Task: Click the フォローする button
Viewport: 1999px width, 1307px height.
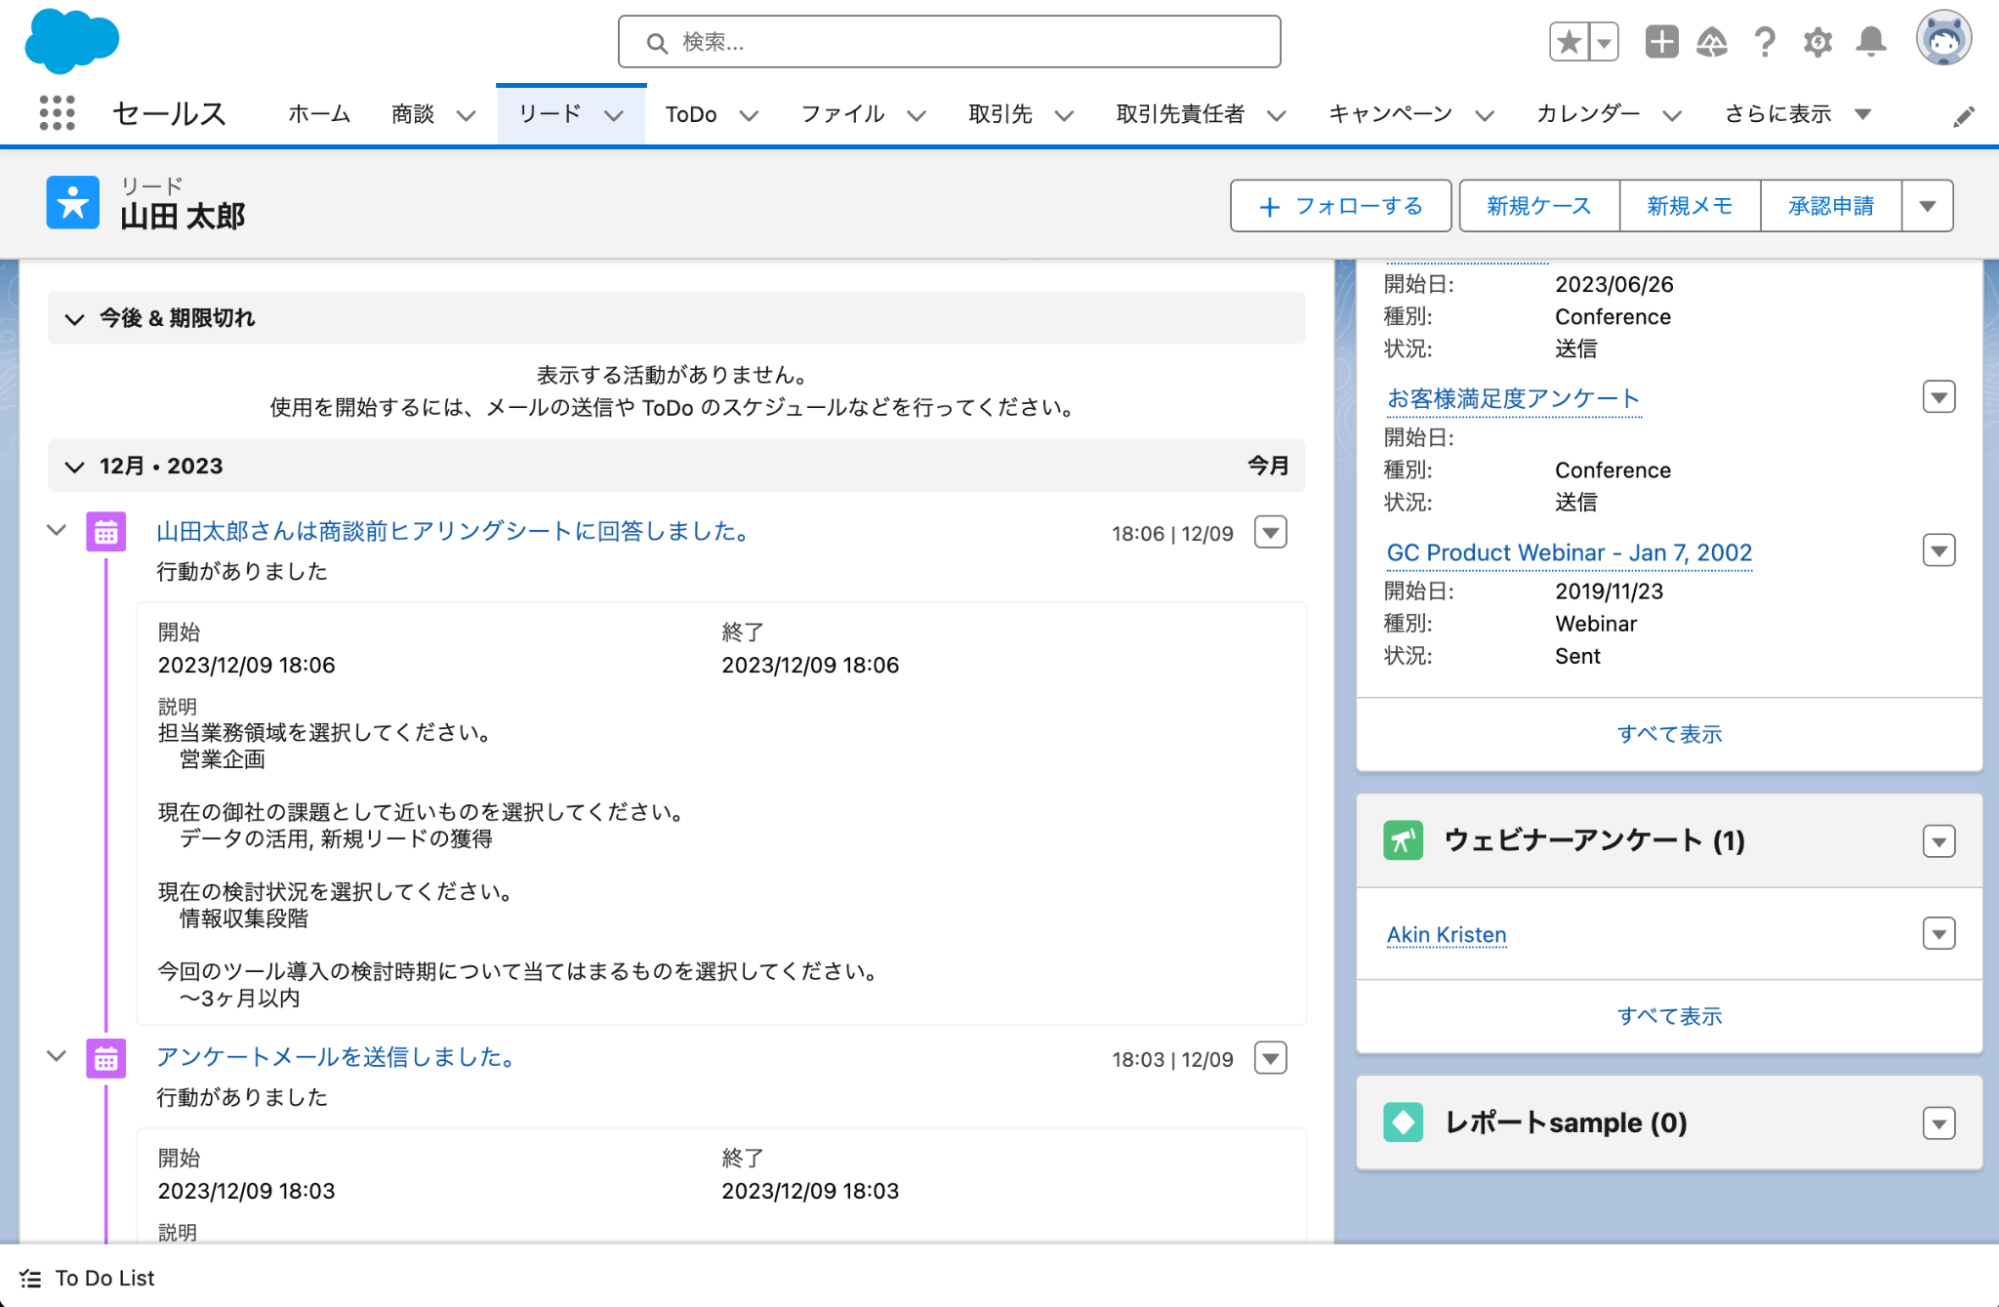Action: 1340,206
